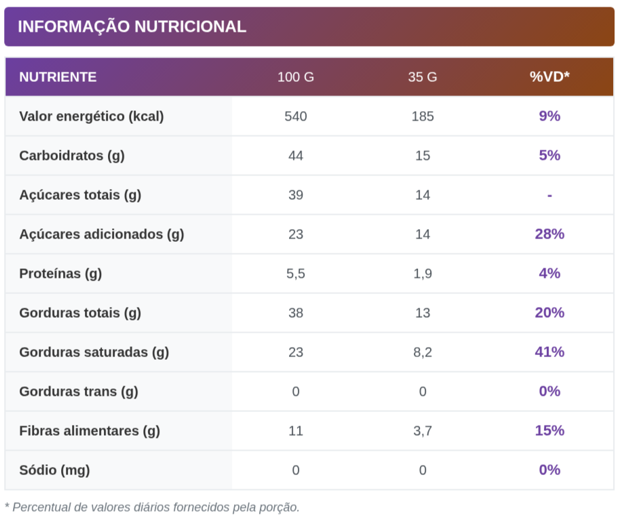Viewport: 622px width, 522px height.
Task: Click the NUTRIENTE column header
Action: 58,77
